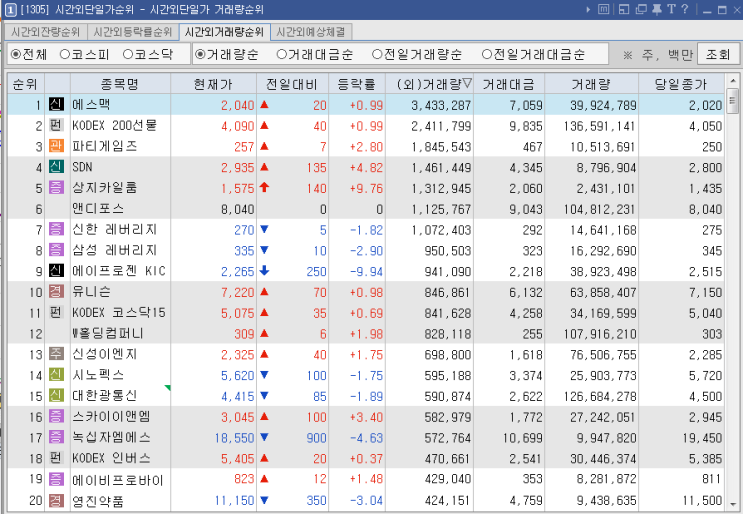743x514 pixels.
Task: Click the purple 증 badge next to 상지카일룸
Action: (56, 188)
